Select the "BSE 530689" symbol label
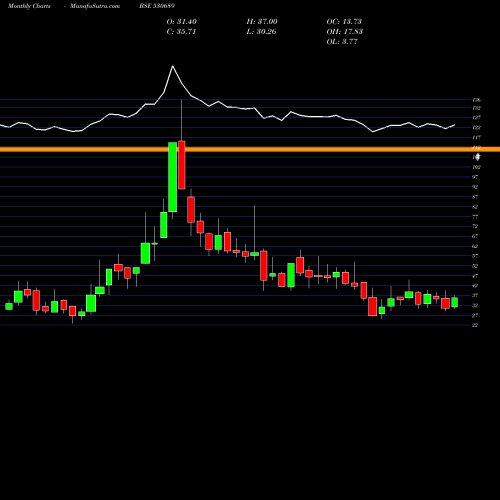 click(157, 6)
